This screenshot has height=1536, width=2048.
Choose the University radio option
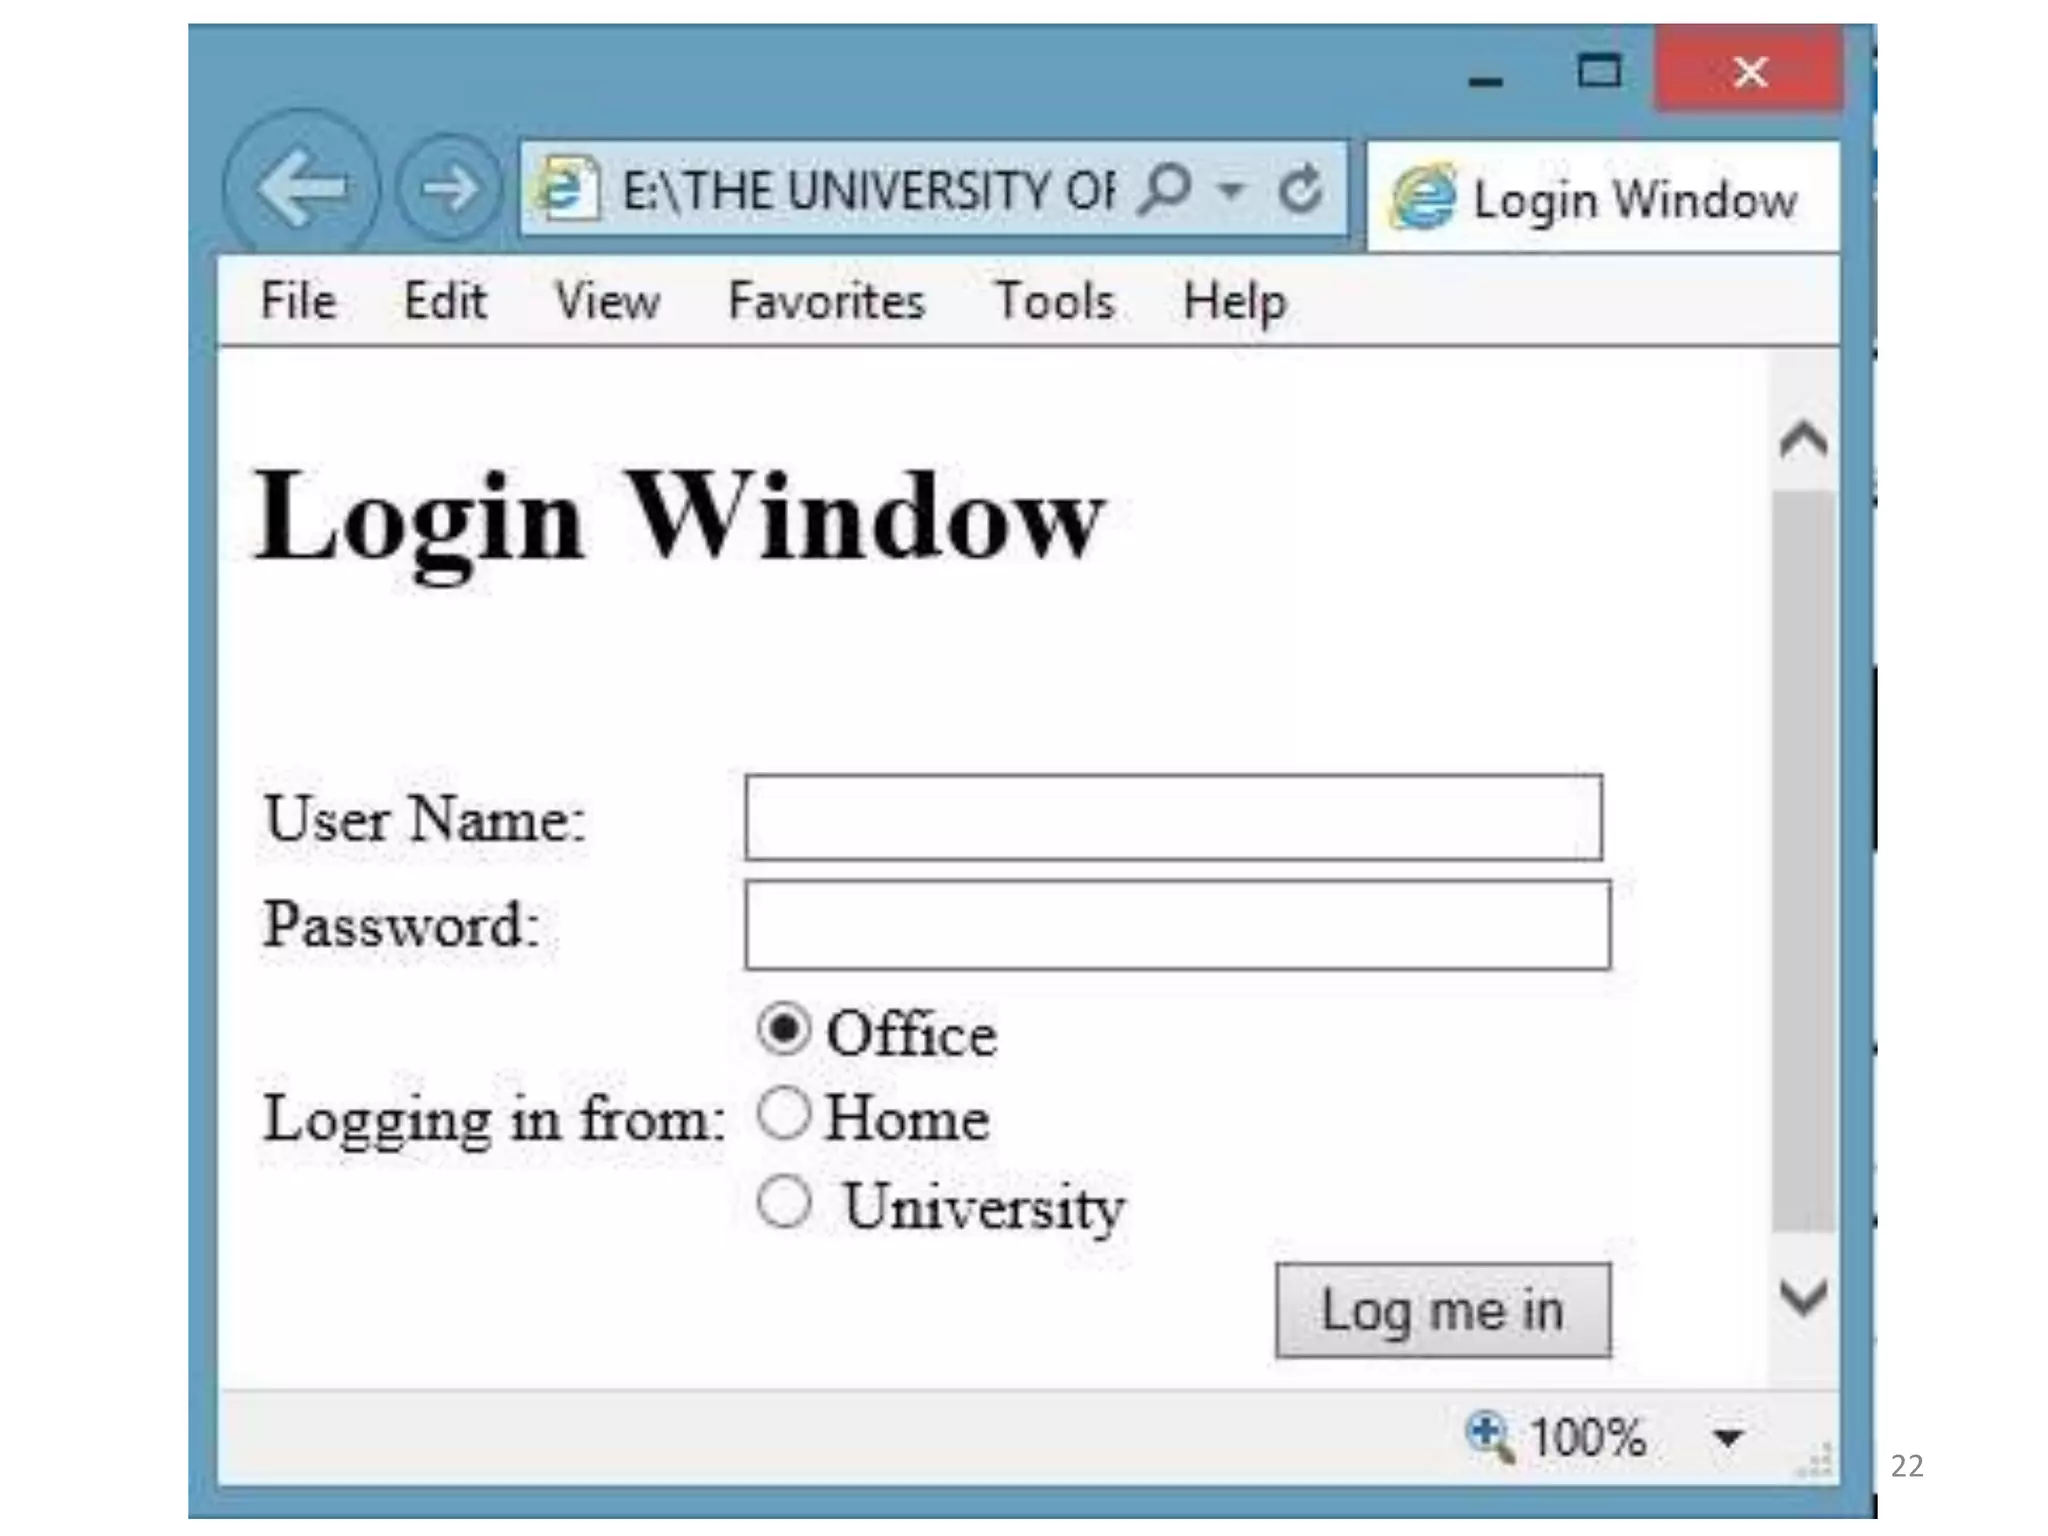(783, 1201)
